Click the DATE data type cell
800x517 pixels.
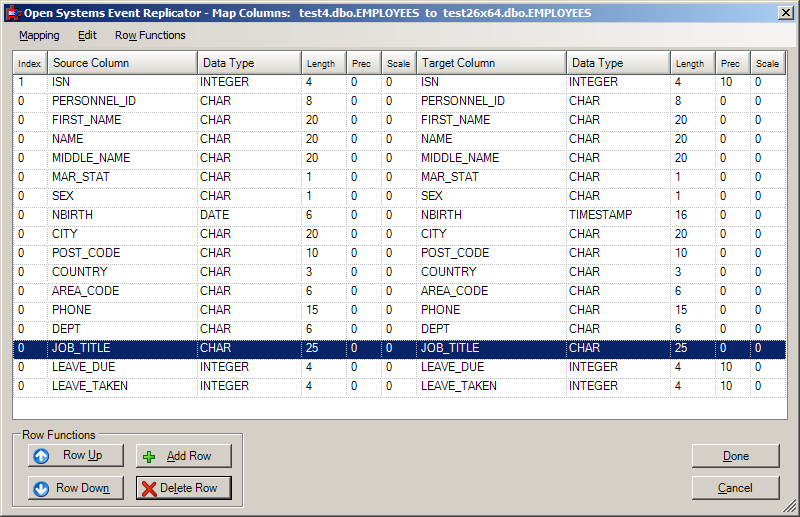pos(249,215)
